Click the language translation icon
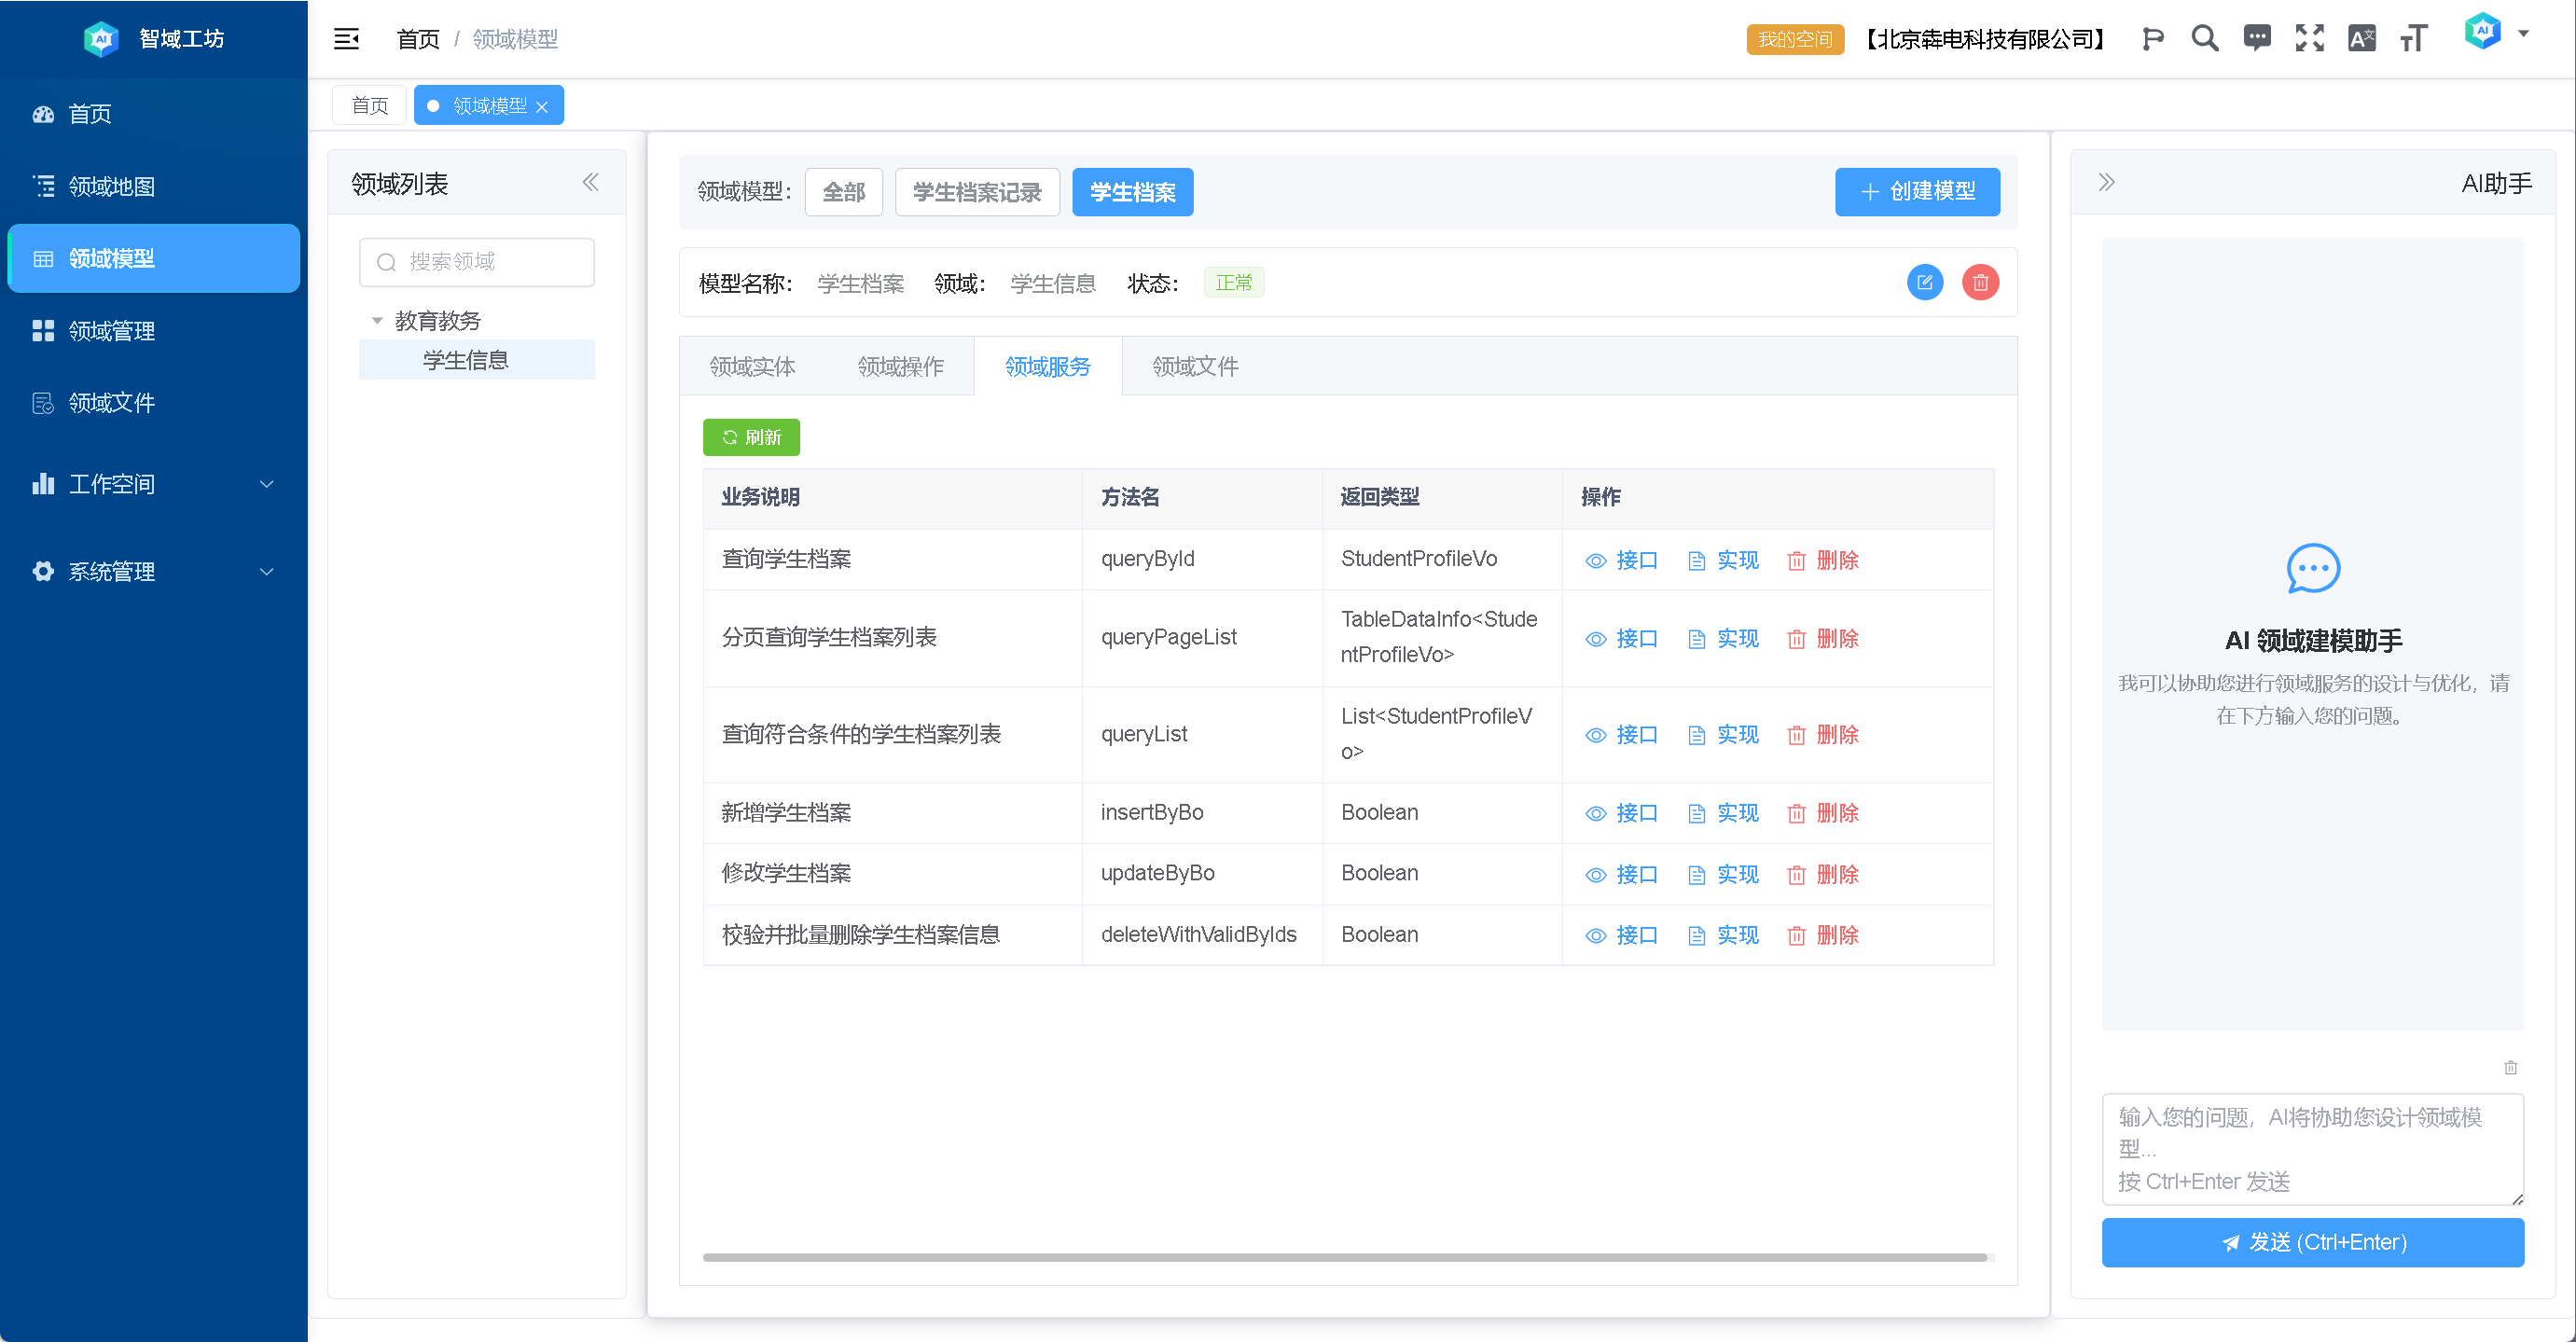 [2361, 39]
